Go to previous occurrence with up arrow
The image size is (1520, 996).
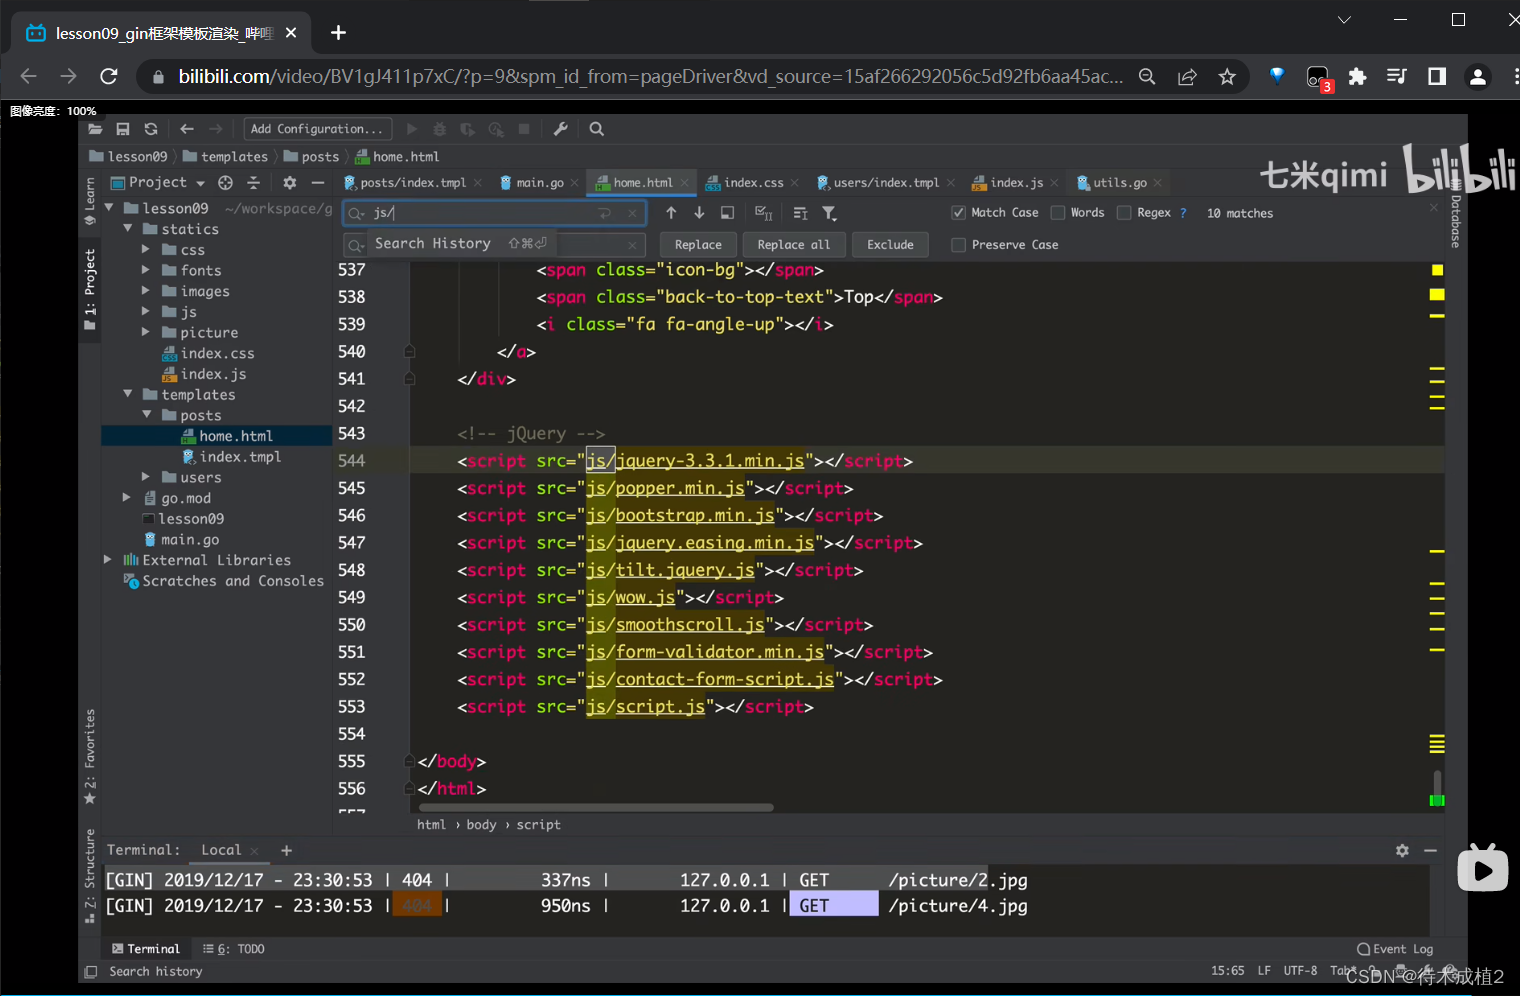pos(671,213)
